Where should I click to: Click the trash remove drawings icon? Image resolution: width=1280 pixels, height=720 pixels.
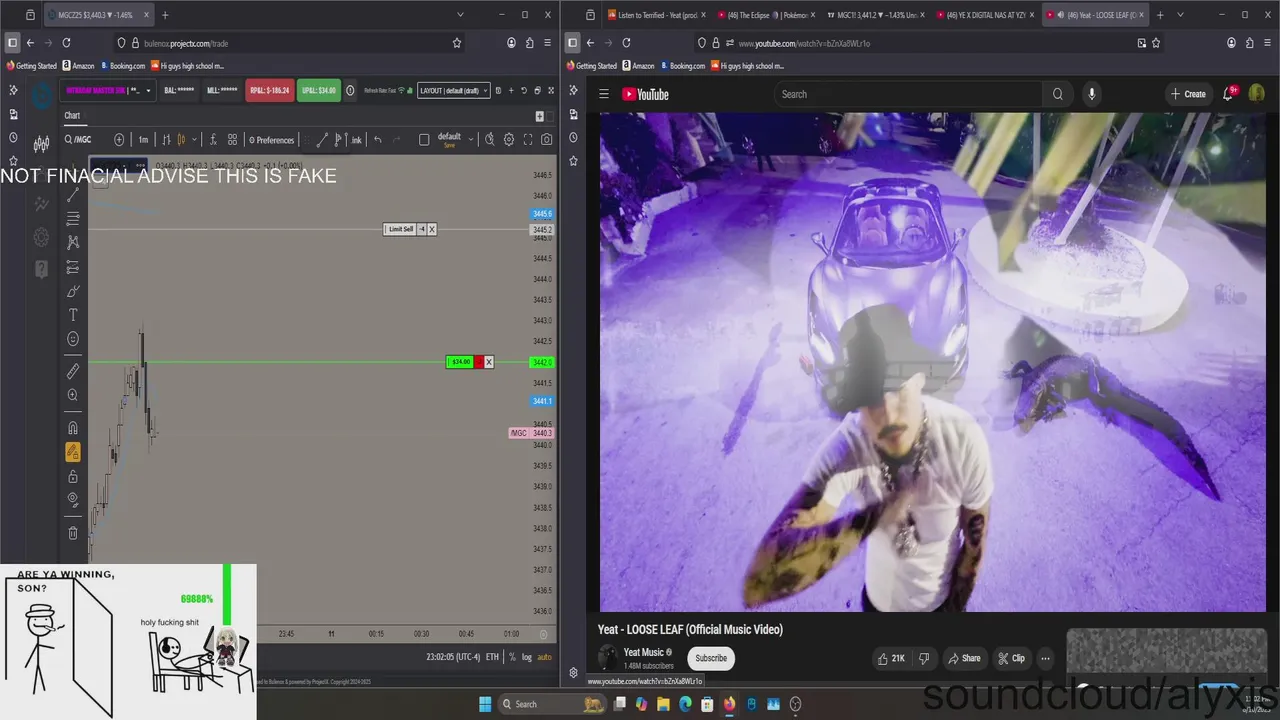[x=73, y=533]
